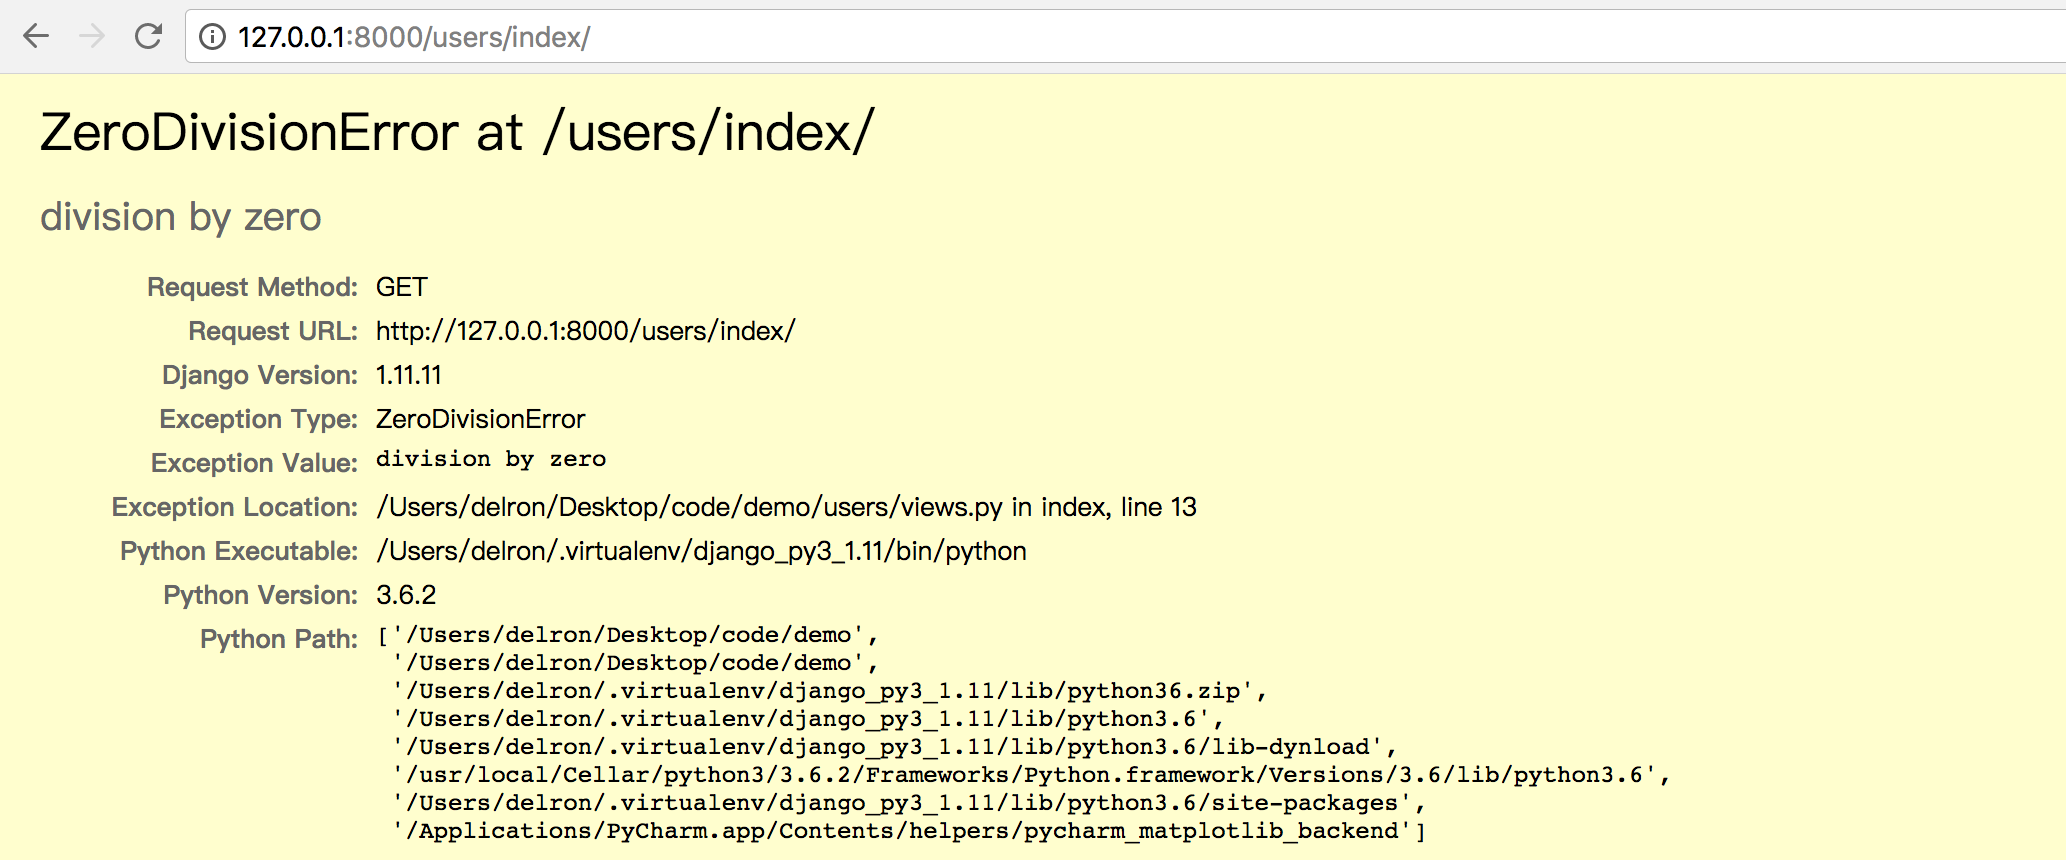
Task: Click the Python Version value 3.6.2
Action: point(406,595)
